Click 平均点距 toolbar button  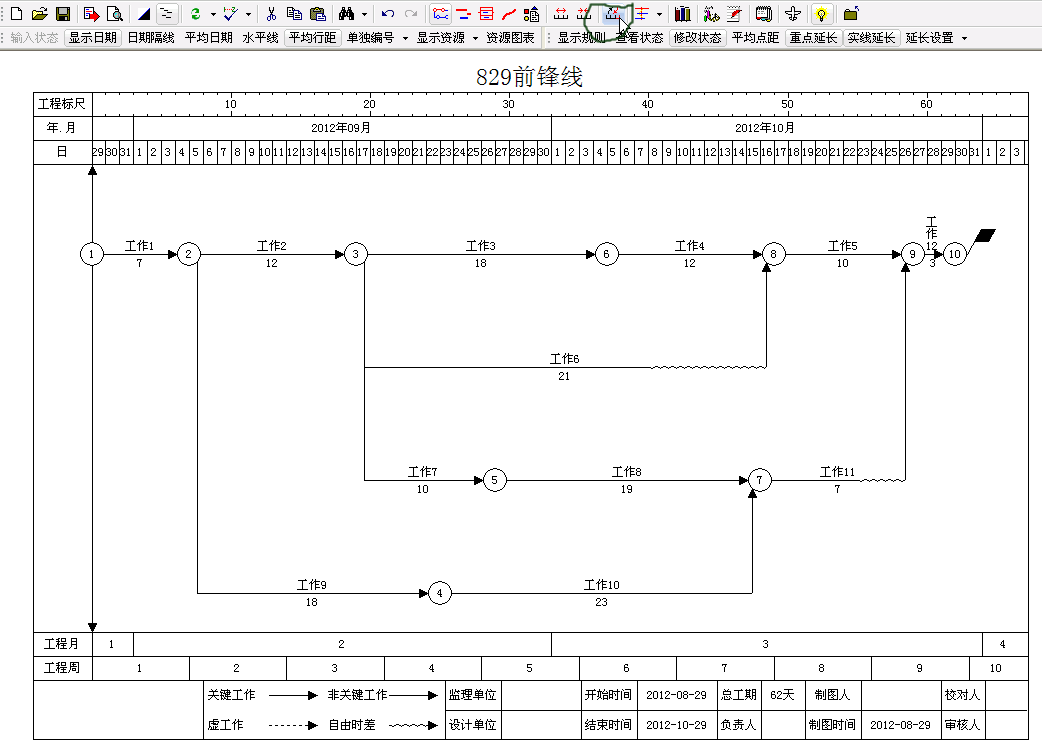[x=755, y=38]
